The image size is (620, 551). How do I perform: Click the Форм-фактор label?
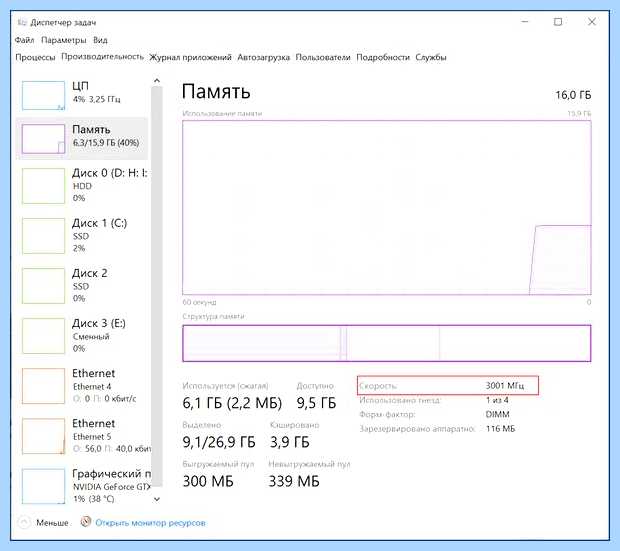pyautogui.click(x=387, y=415)
